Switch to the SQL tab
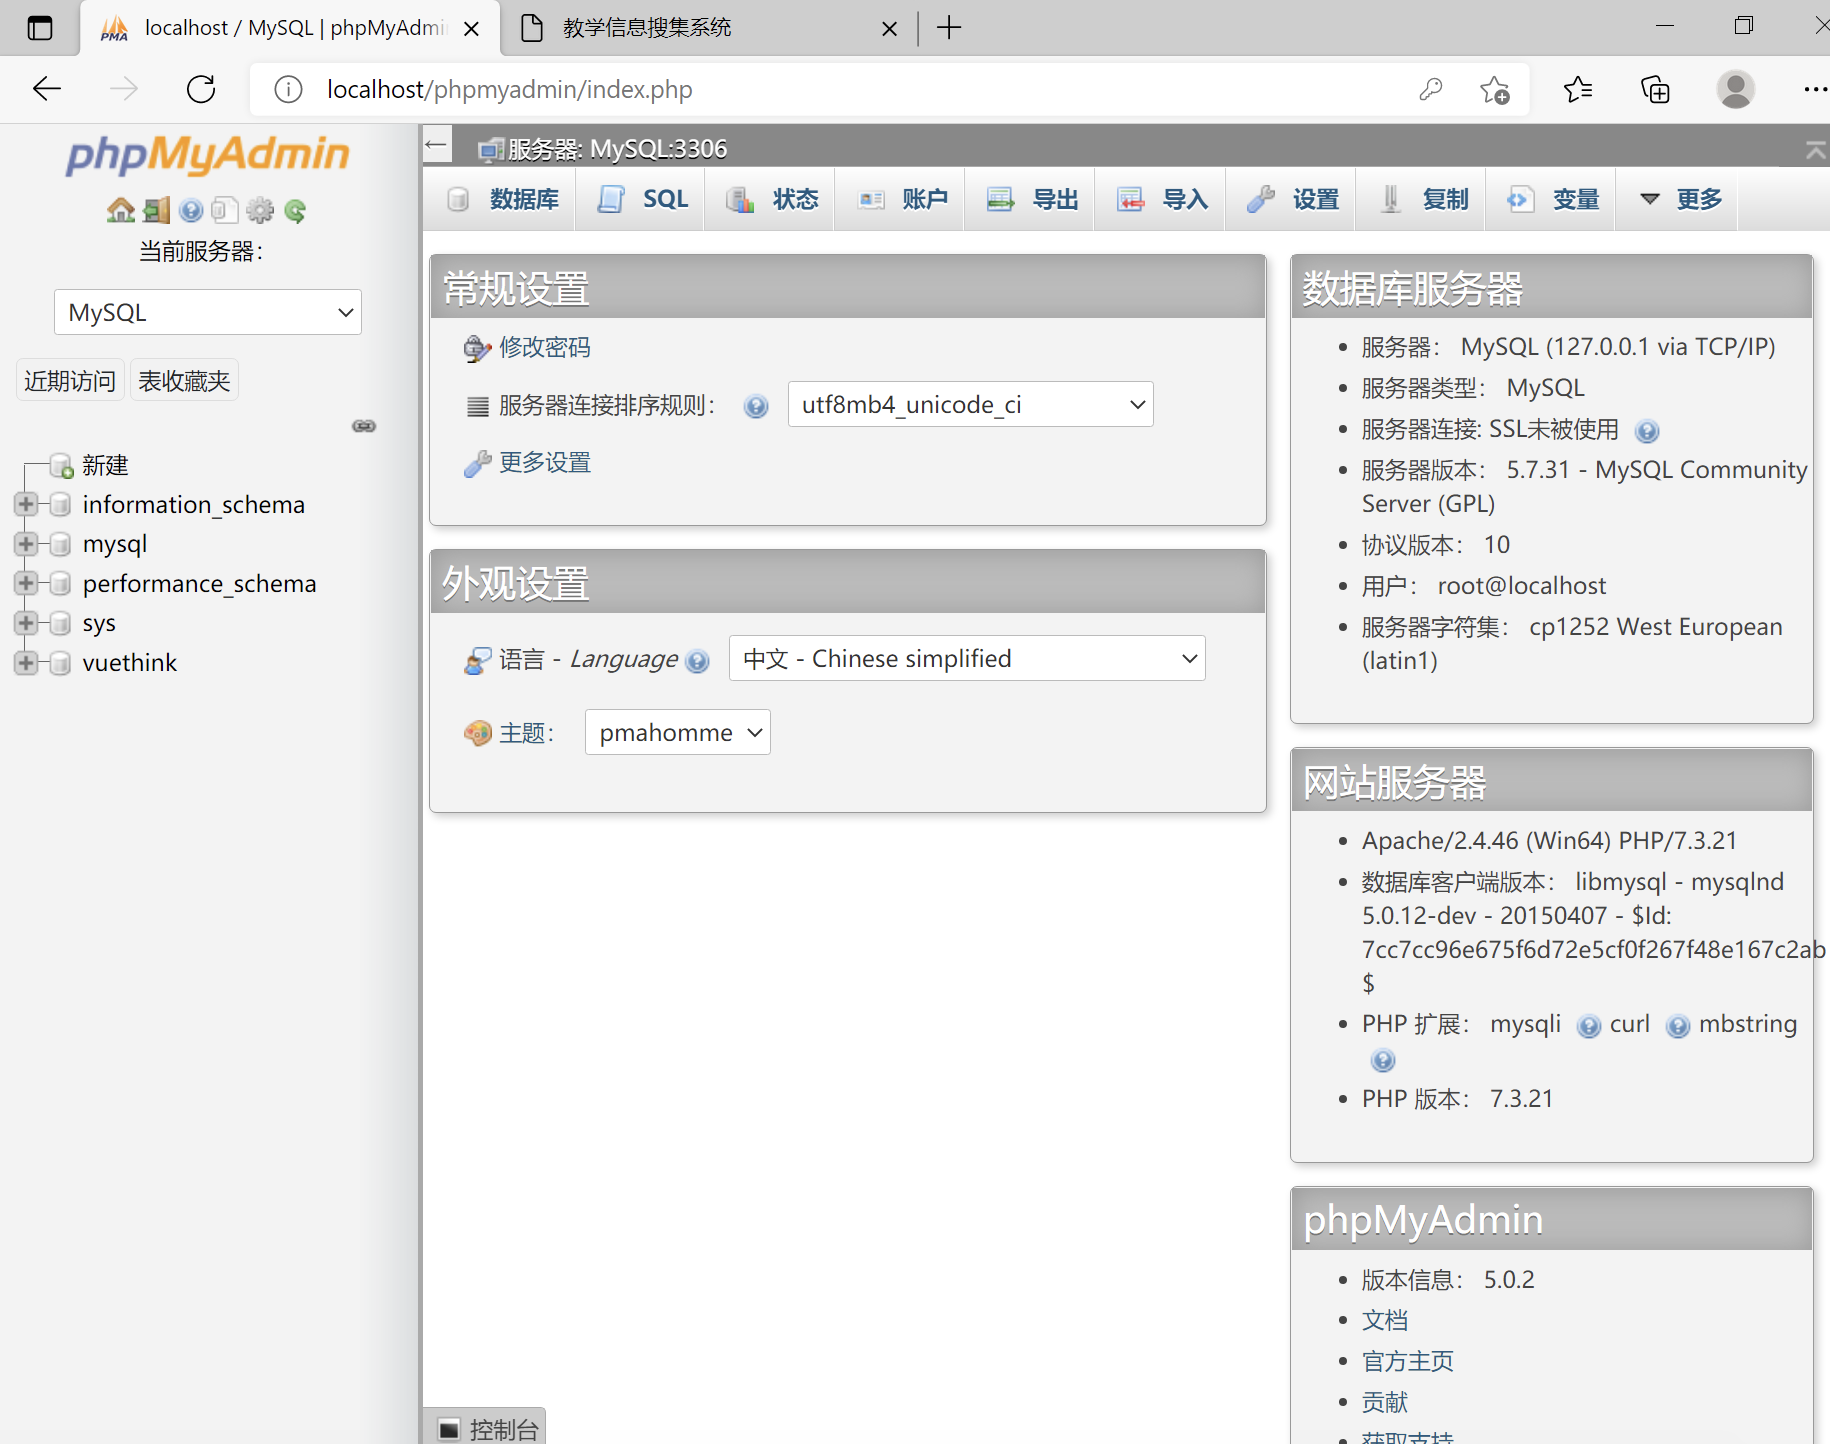Image resolution: width=1830 pixels, height=1444 pixels. pyautogui.click(x=642, y=199)
